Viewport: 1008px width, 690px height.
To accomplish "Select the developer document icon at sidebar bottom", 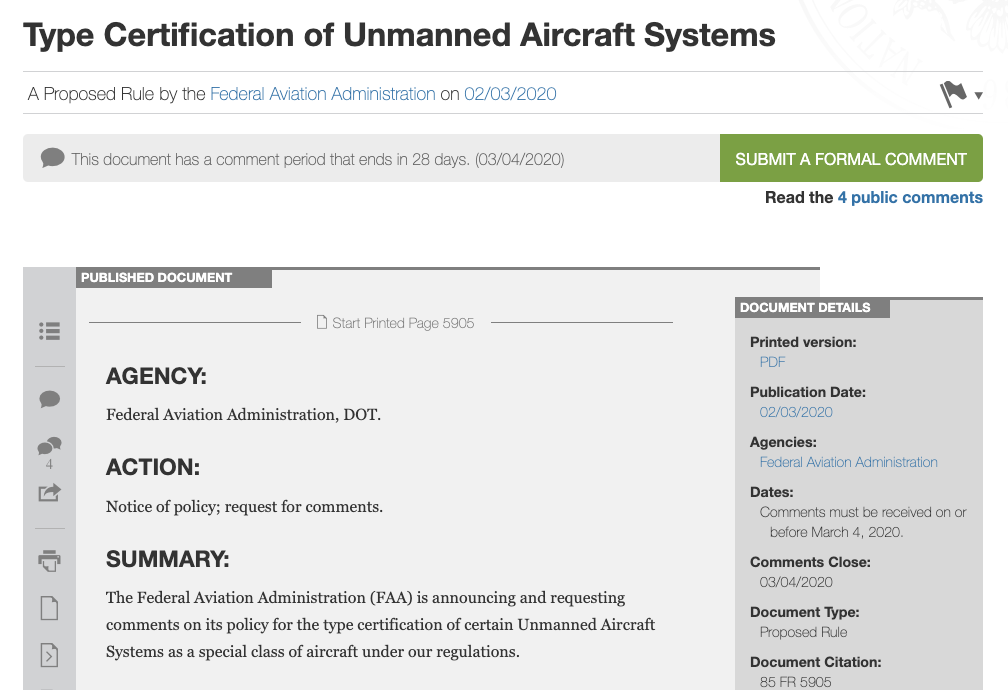I will click(x=49, y=655).
